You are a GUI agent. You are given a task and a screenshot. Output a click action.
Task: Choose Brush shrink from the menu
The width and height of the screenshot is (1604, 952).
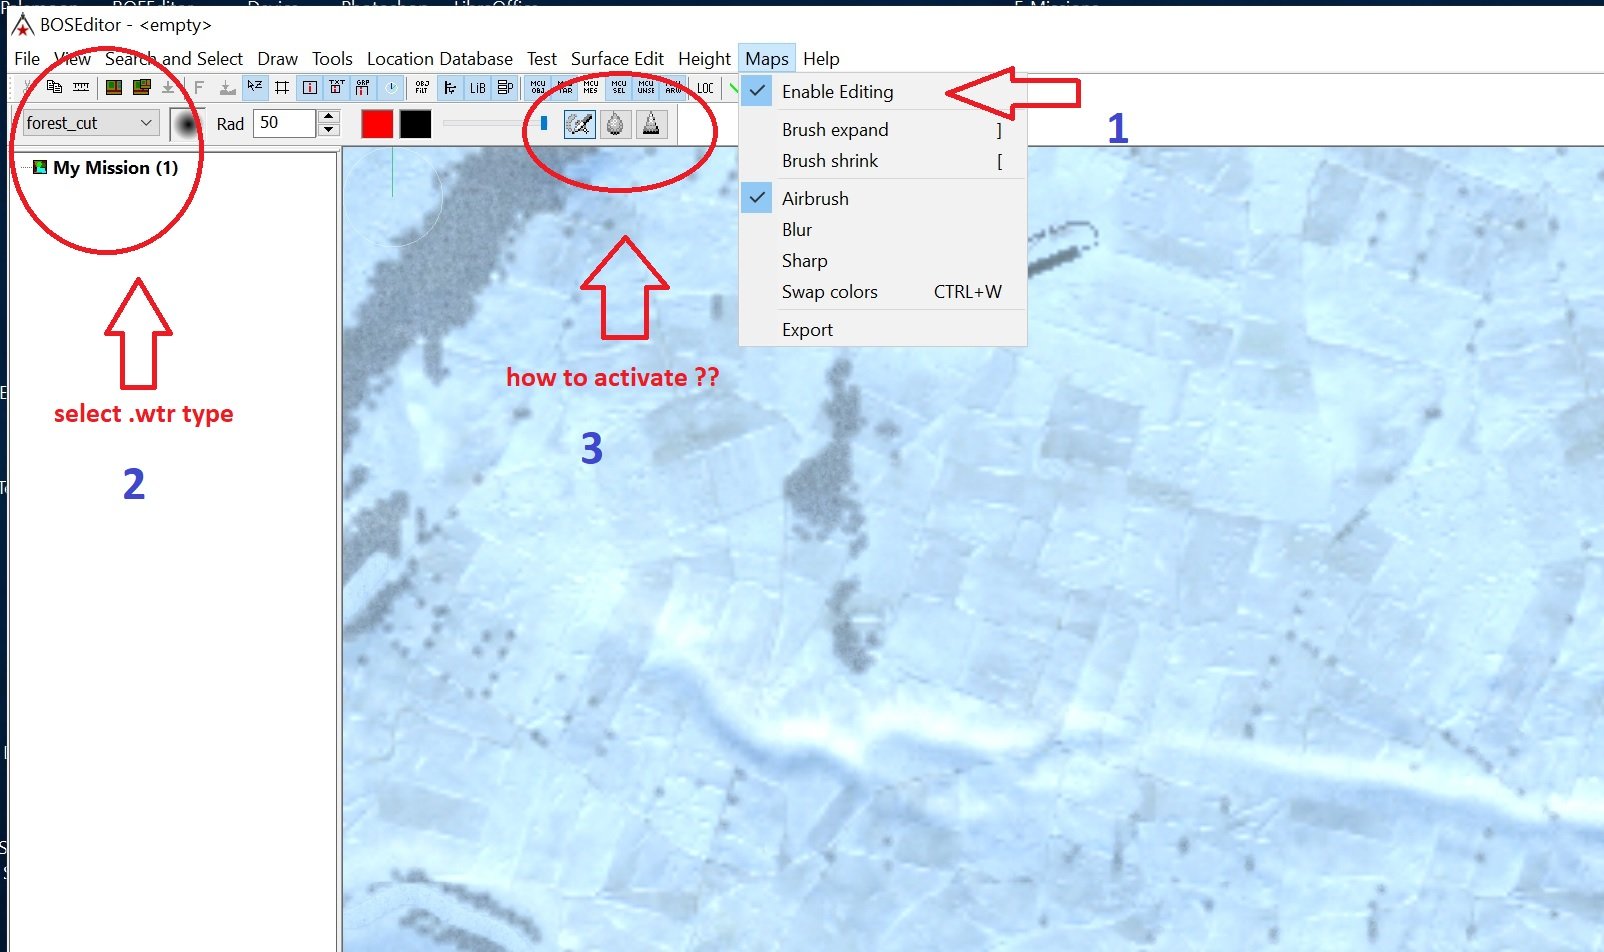coord(883,161)
